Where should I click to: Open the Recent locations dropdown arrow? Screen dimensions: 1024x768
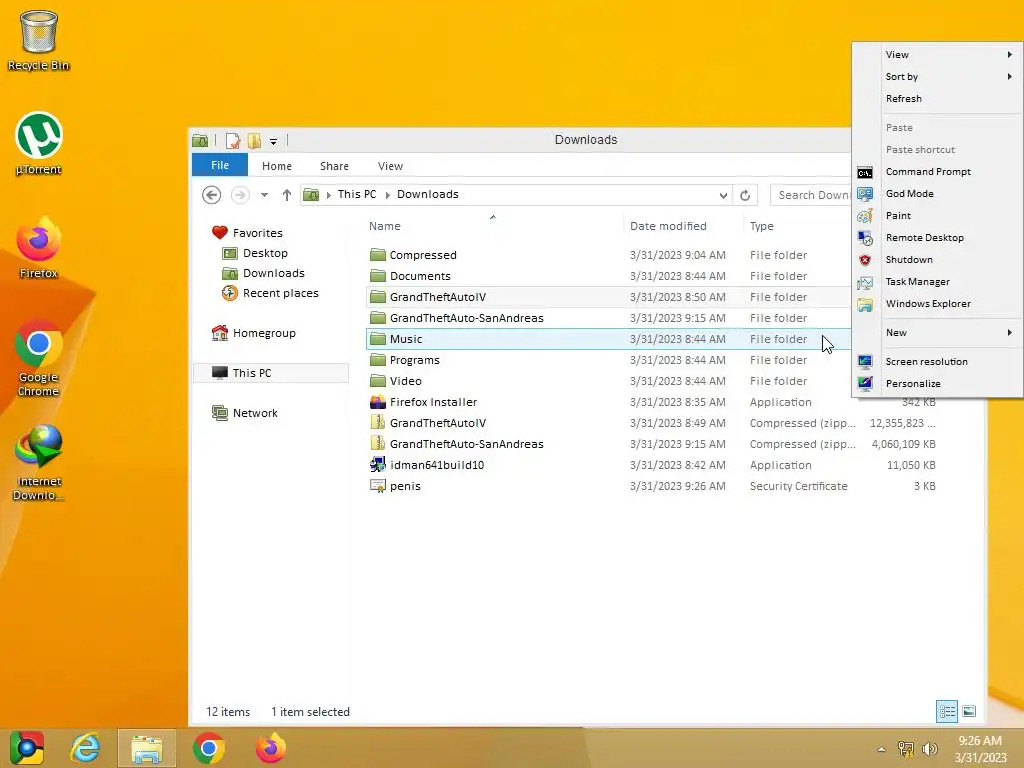pyautogui.click(x=264, y=195)
